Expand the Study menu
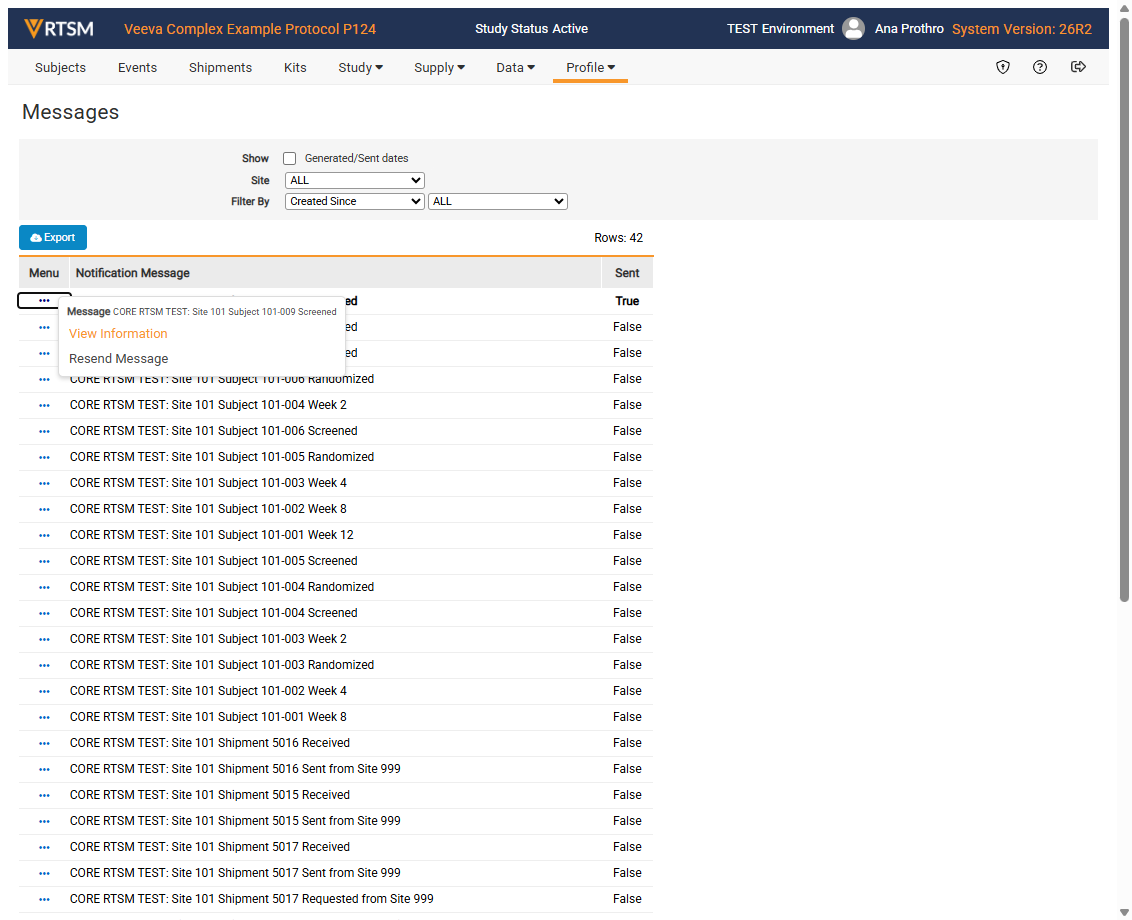1132x920 pixels. click(x=360, y=67)
